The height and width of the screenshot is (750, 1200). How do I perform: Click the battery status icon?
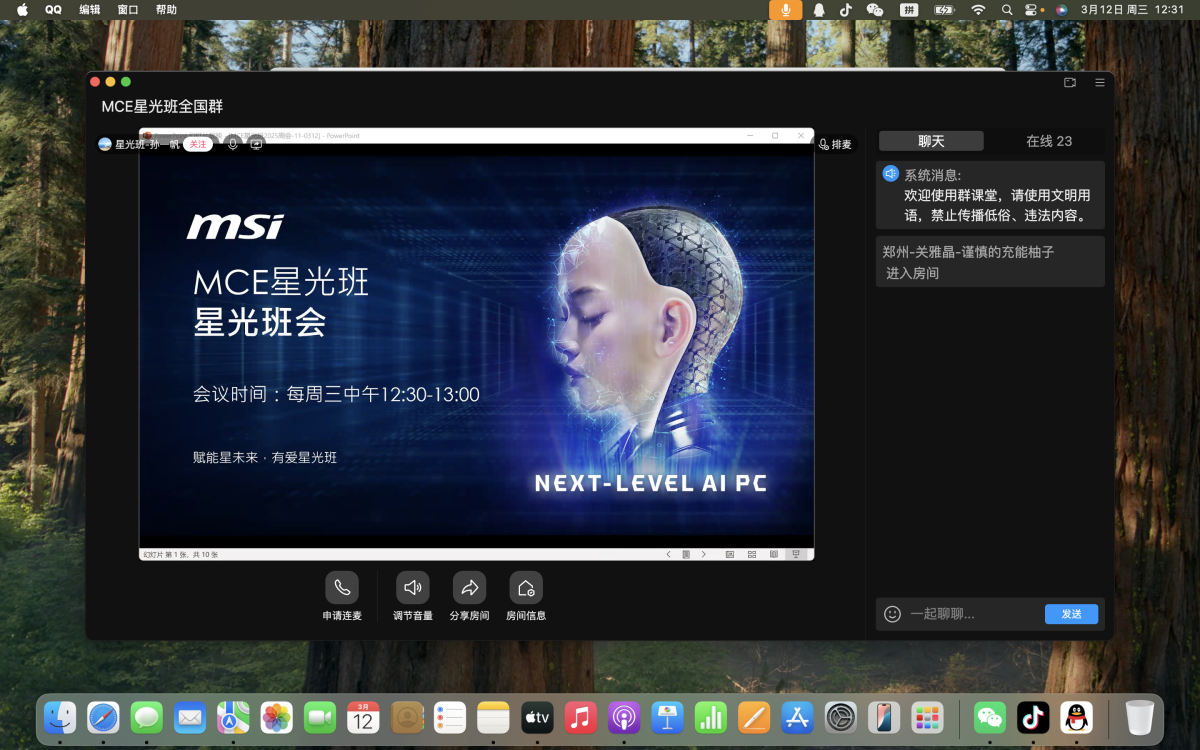point(944,9)
